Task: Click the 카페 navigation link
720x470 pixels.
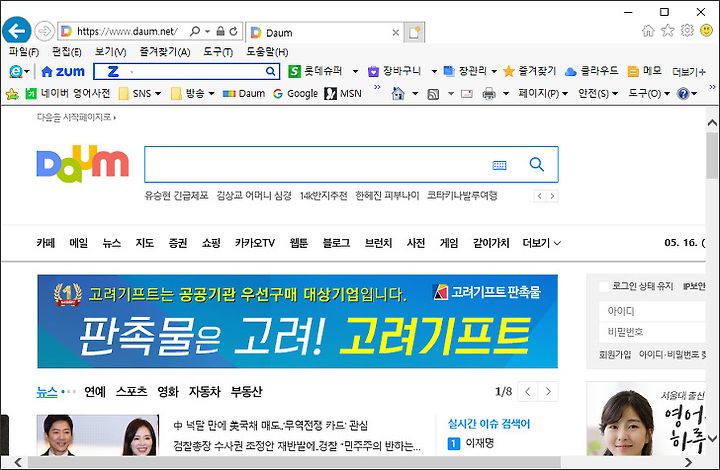Action: point(45,243)
